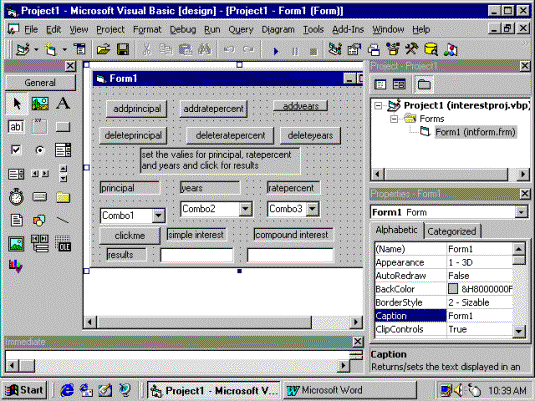
Task: Select the CommandButton tool in toolbox
Action: (x=63, y=127)
